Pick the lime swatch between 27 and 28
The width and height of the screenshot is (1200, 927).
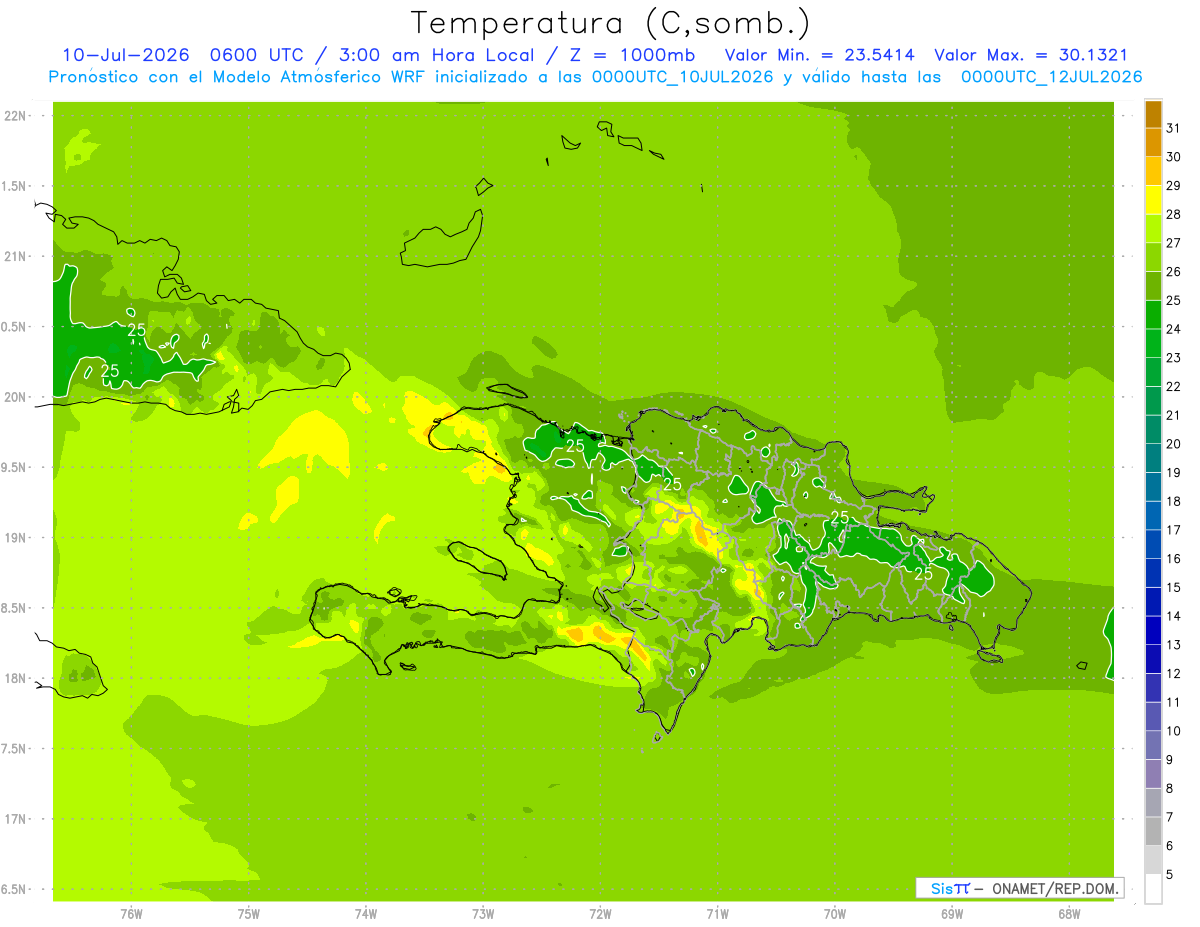[1153, 229]
